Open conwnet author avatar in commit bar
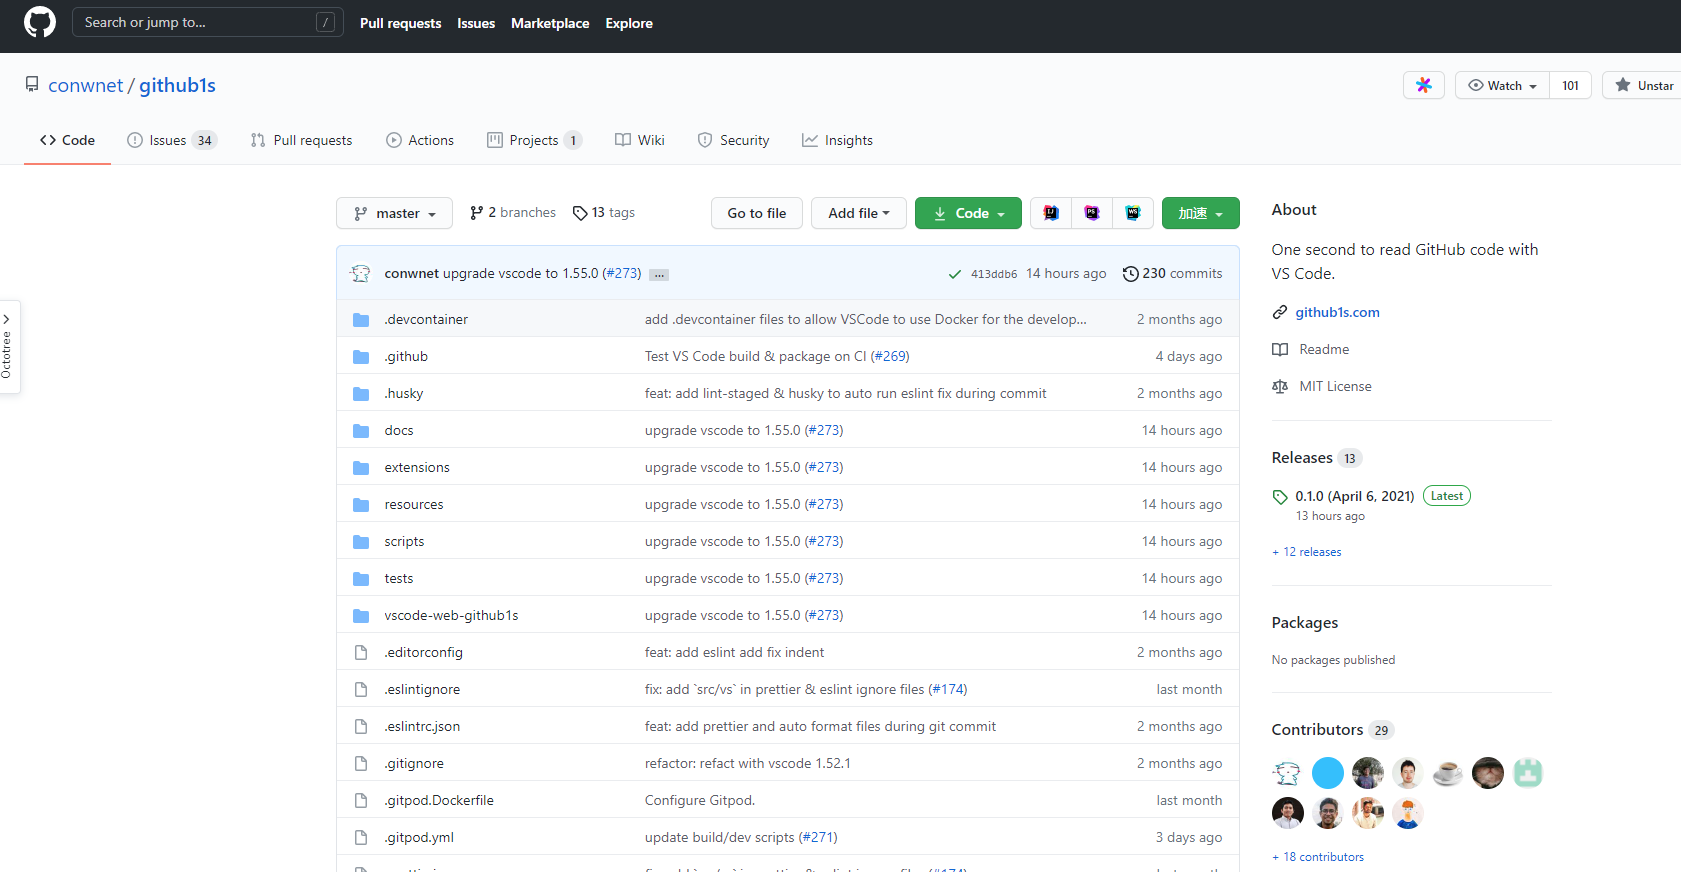This screenshot has height=872, width=1681. [361, 273]
